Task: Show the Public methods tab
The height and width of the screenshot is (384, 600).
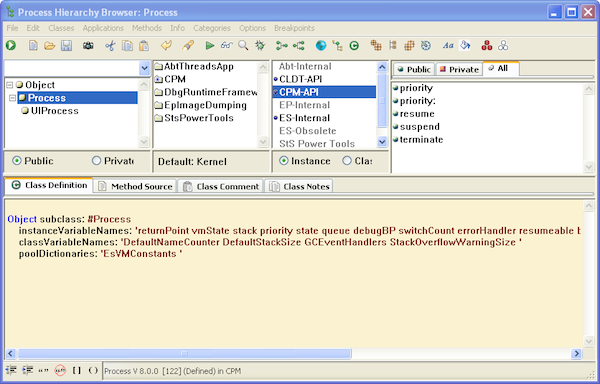Action: click(x=414, y=69)
